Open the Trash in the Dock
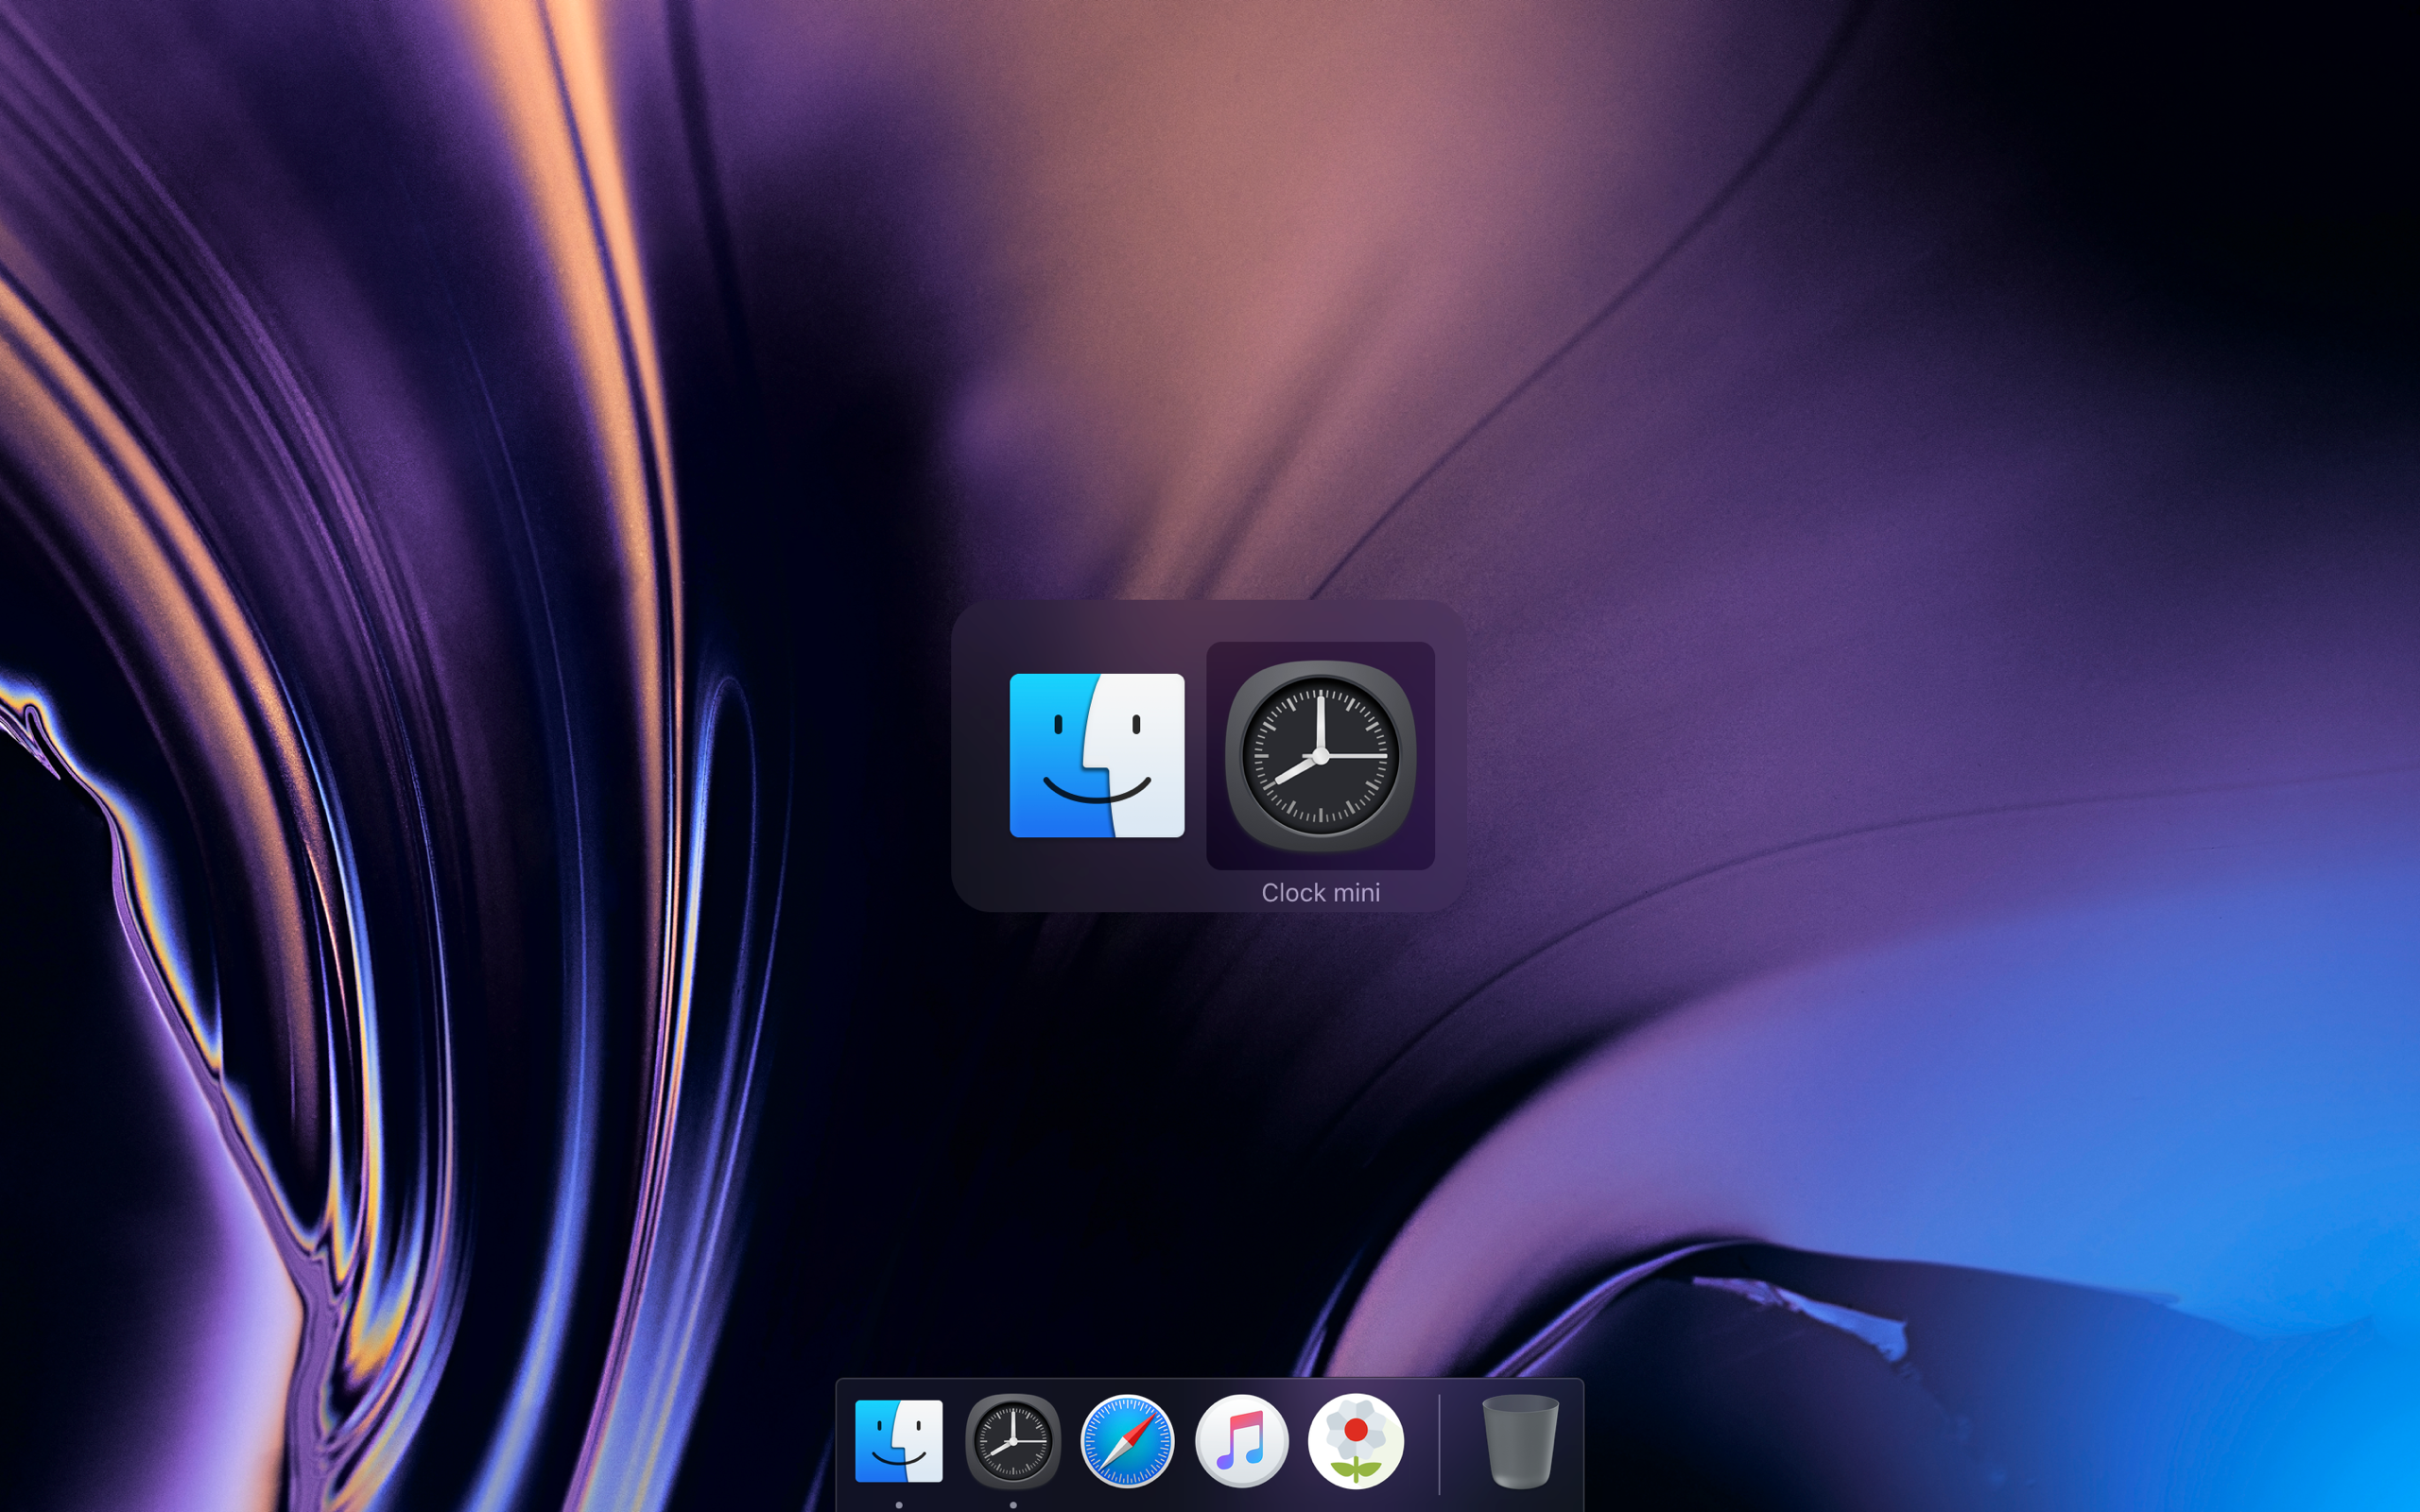The width and height of the screenshot is (2420, 1512). 1519,1440
